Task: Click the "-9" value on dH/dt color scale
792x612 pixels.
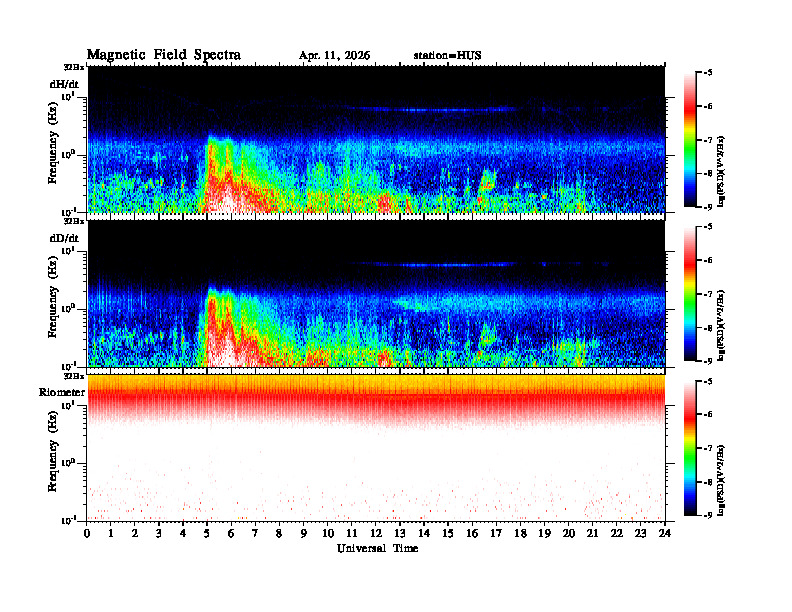Action: 708,207
